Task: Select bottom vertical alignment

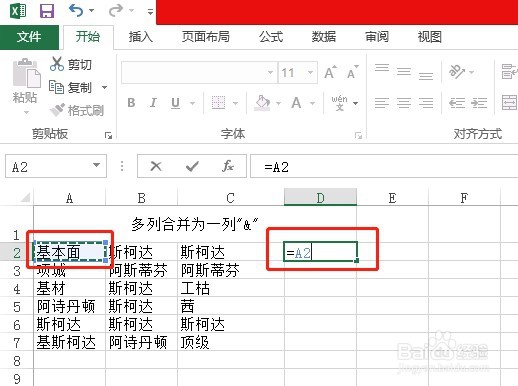Action: click(426, 76)
